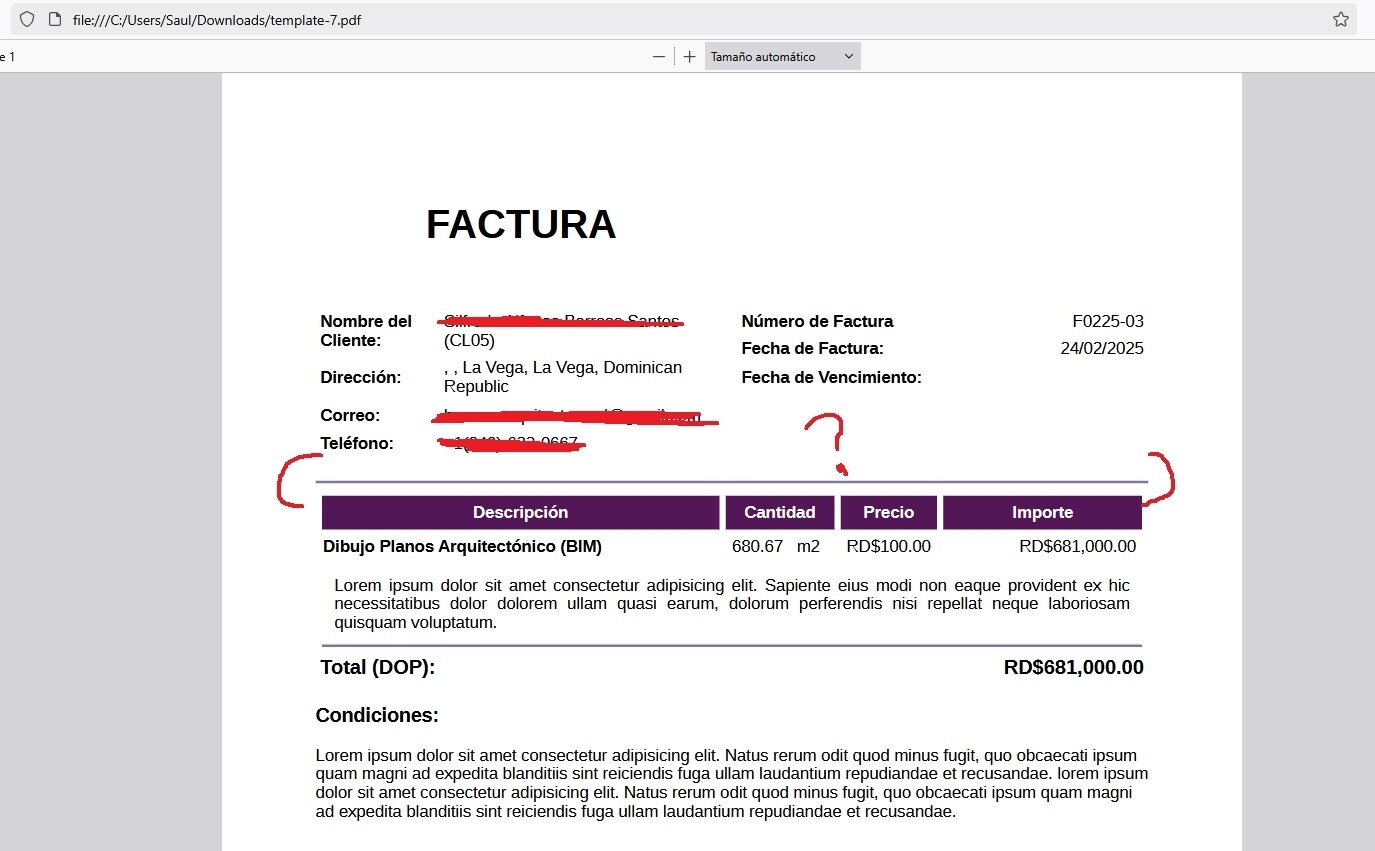1375x851 pixels.
Task: Click the Nombre del Cliente label
Action: pos(366,331)
